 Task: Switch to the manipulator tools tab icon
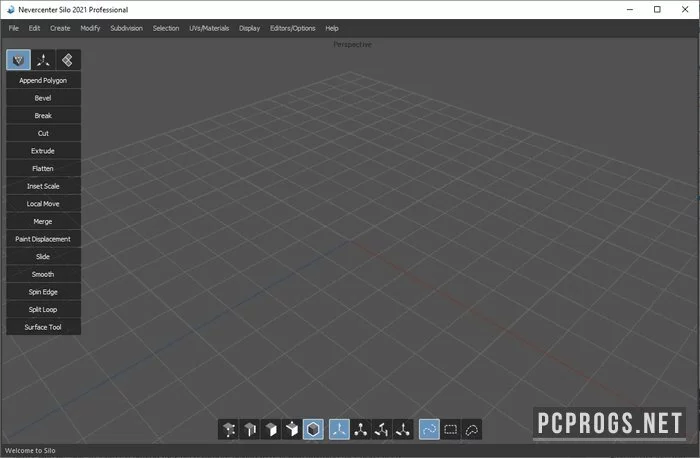(43, 60)
